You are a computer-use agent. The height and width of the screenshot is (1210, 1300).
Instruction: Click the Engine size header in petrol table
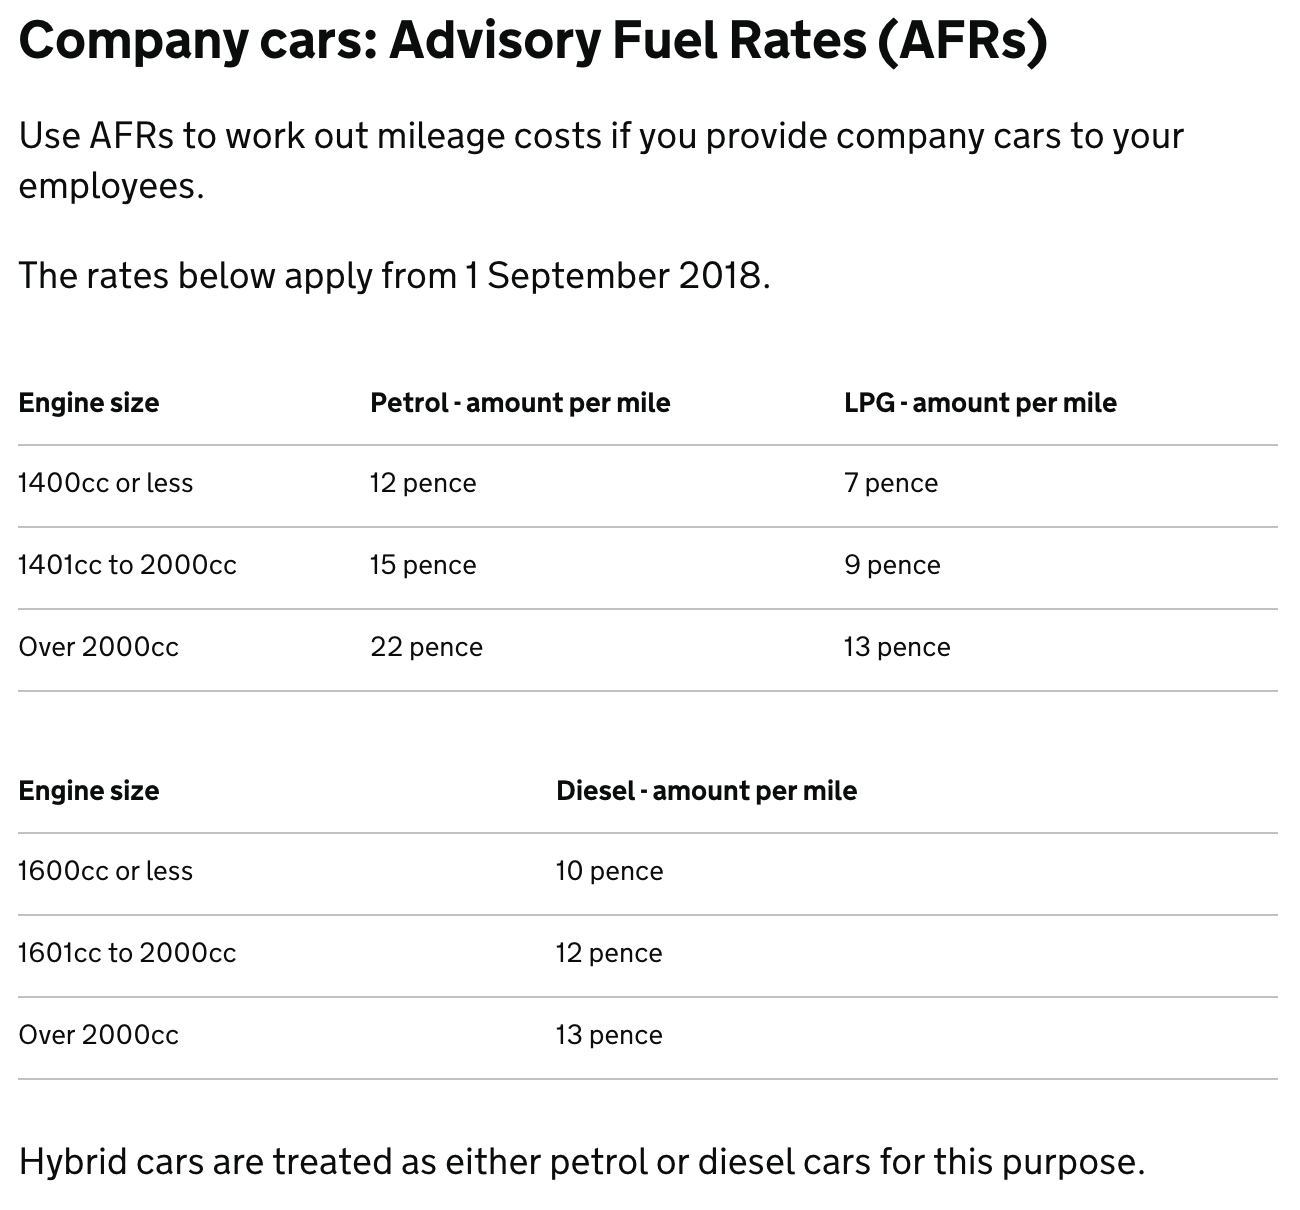[x=89, y=403]
